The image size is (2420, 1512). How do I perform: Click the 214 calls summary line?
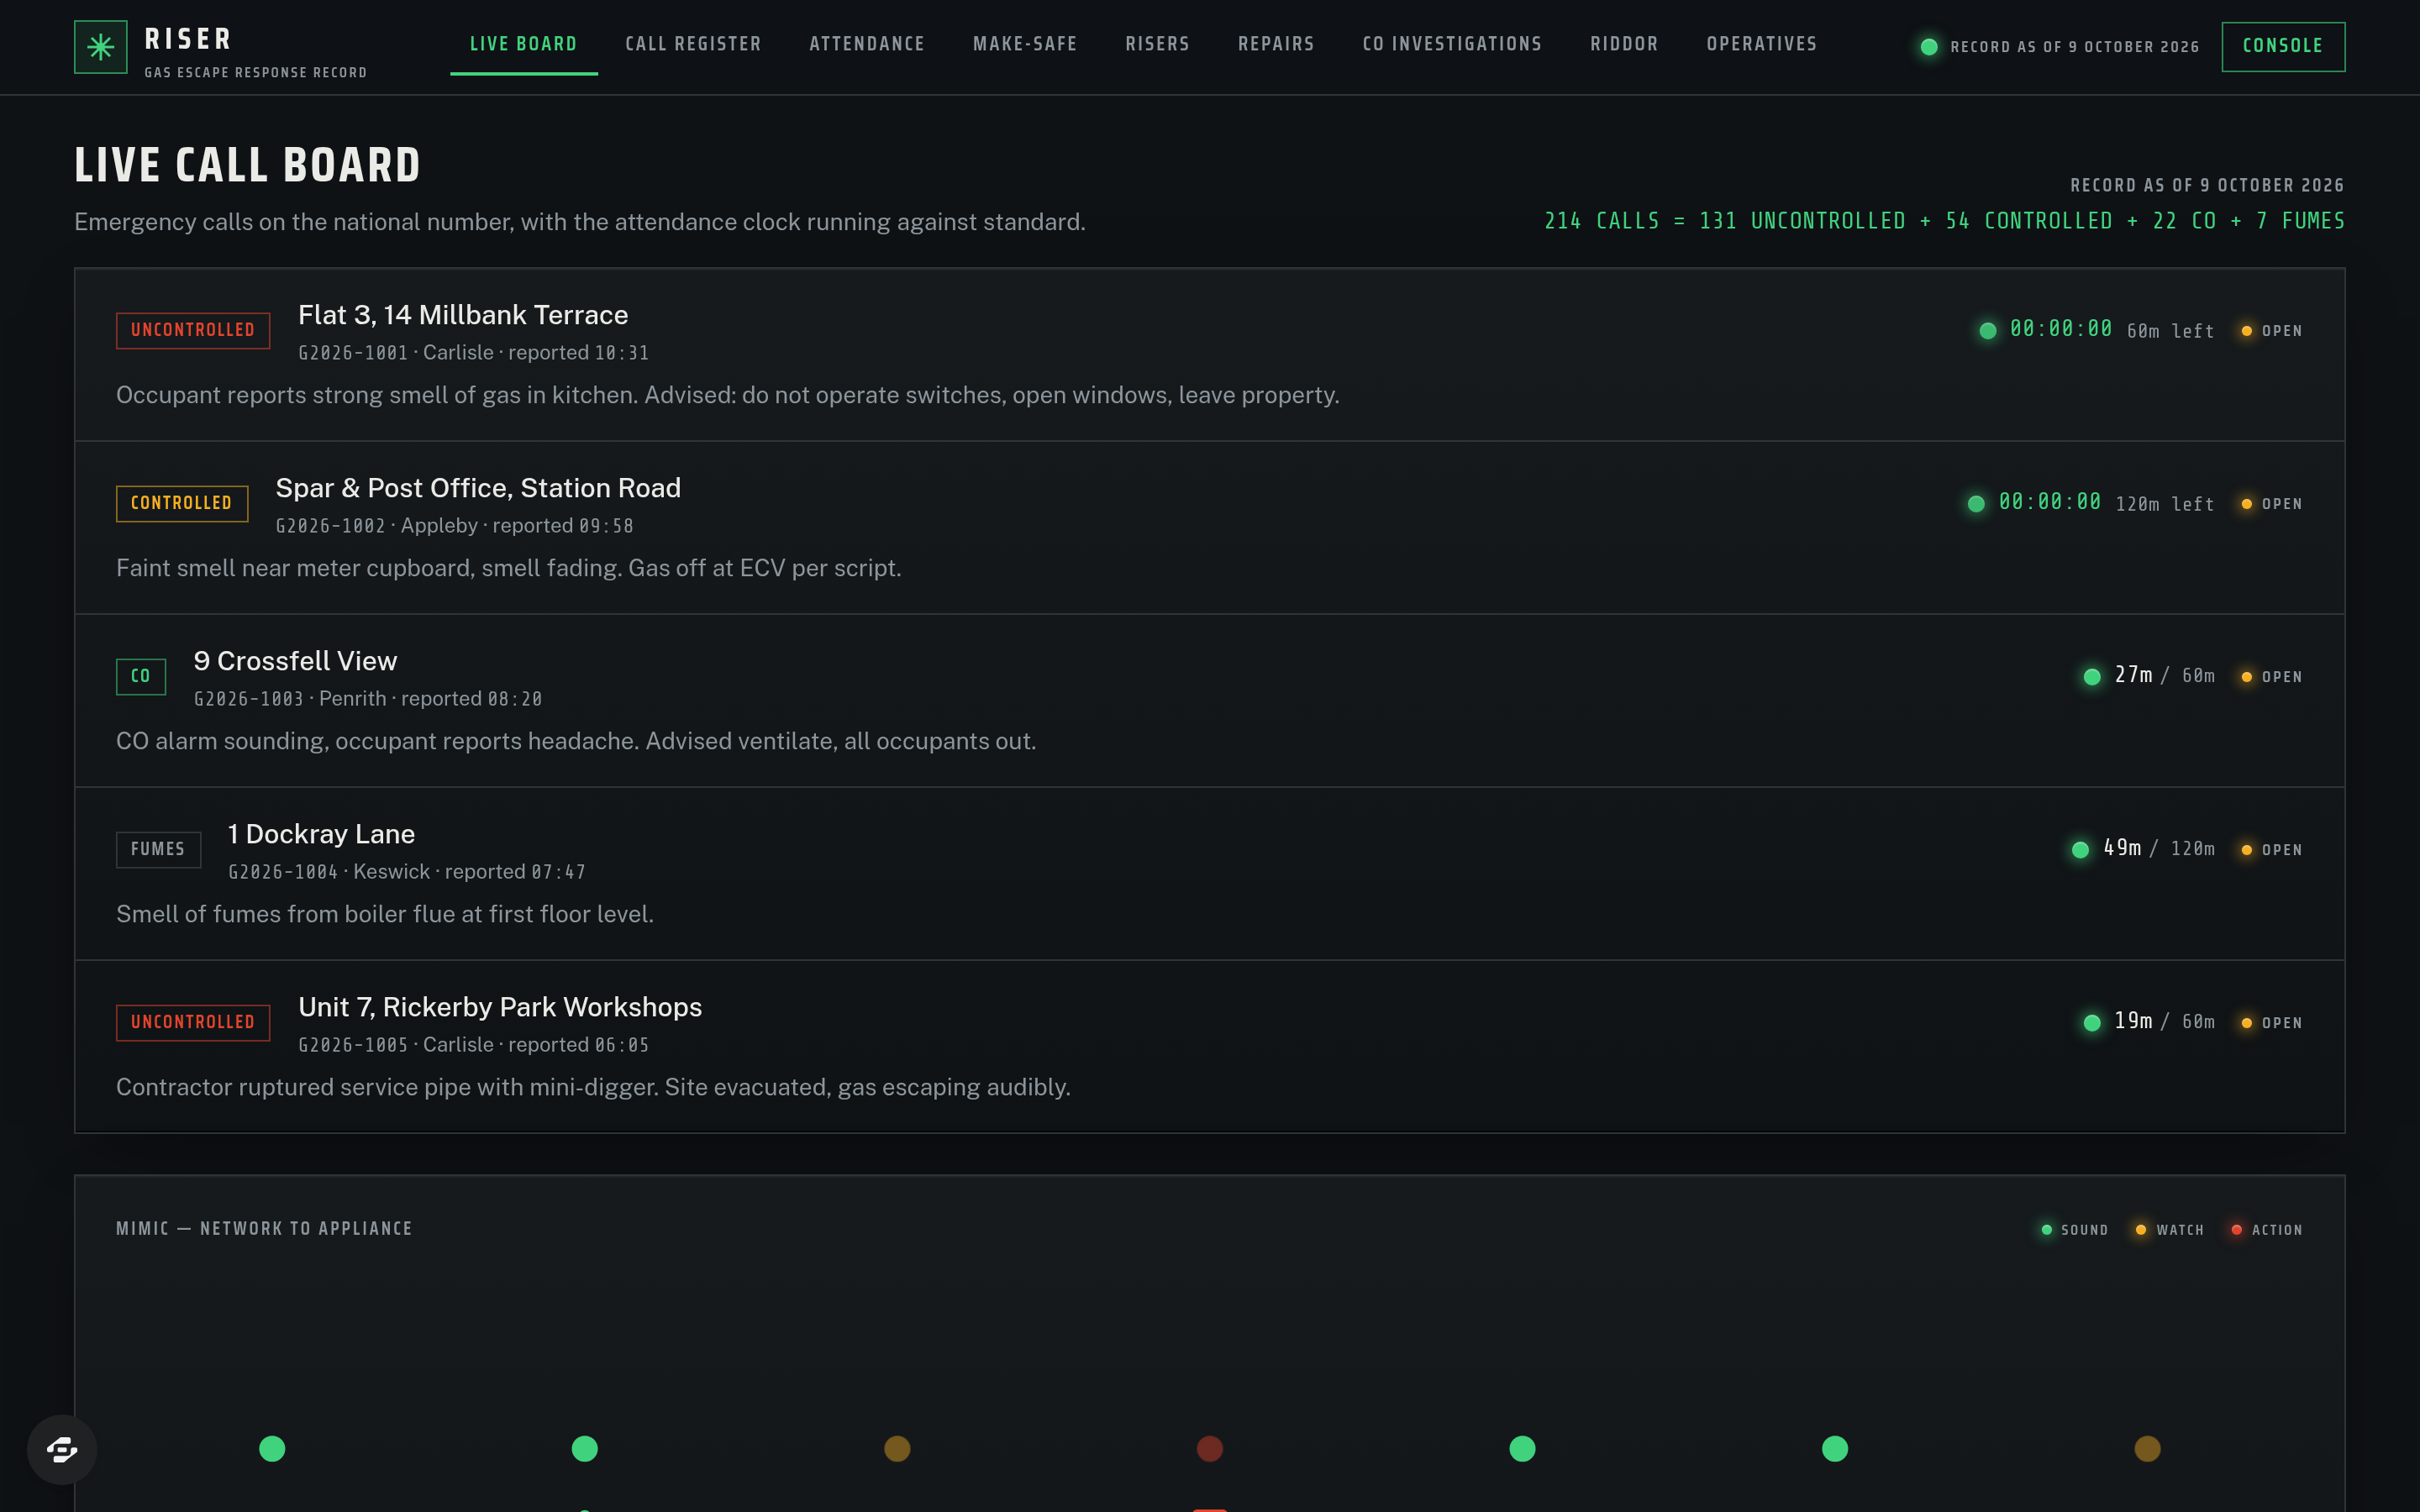pyautogui.click(x=1944, y=221)
